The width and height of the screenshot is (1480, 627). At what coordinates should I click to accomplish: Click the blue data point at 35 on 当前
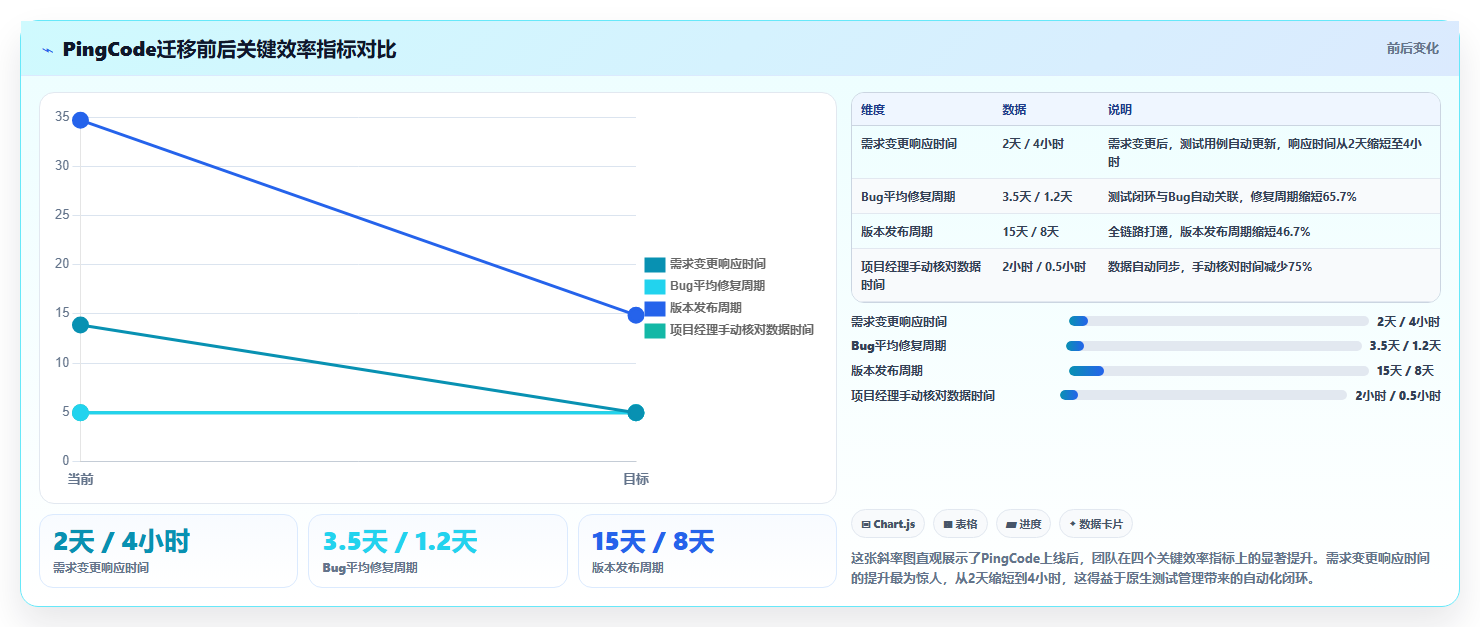[x=81, y=120]
